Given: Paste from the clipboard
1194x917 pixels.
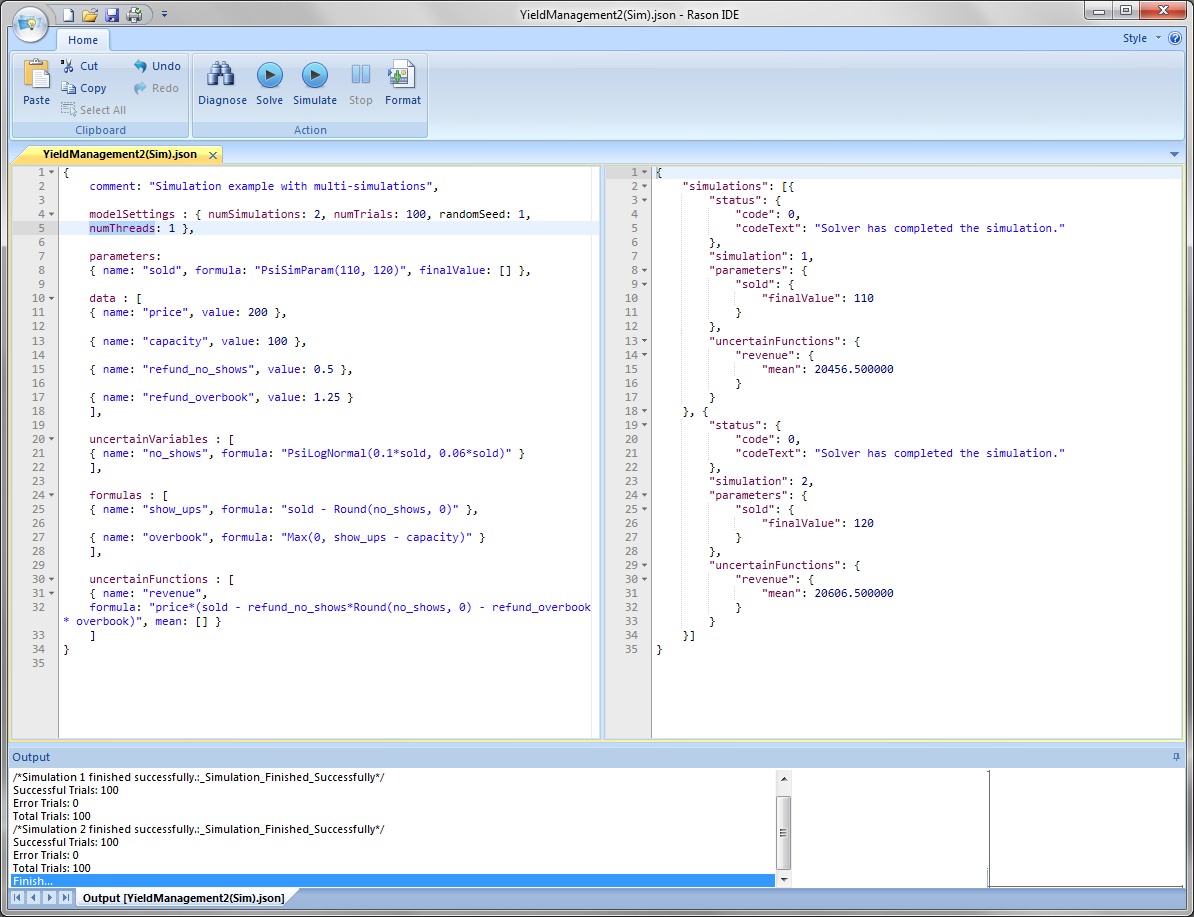Looking at the screenshot, I should tap(36, 82).
